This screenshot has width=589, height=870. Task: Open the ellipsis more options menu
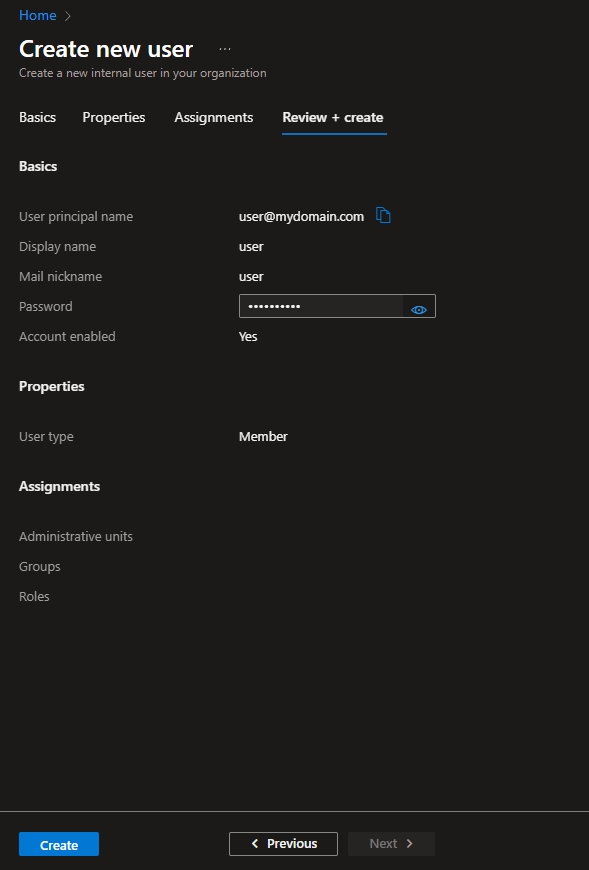tap(225, 49)
